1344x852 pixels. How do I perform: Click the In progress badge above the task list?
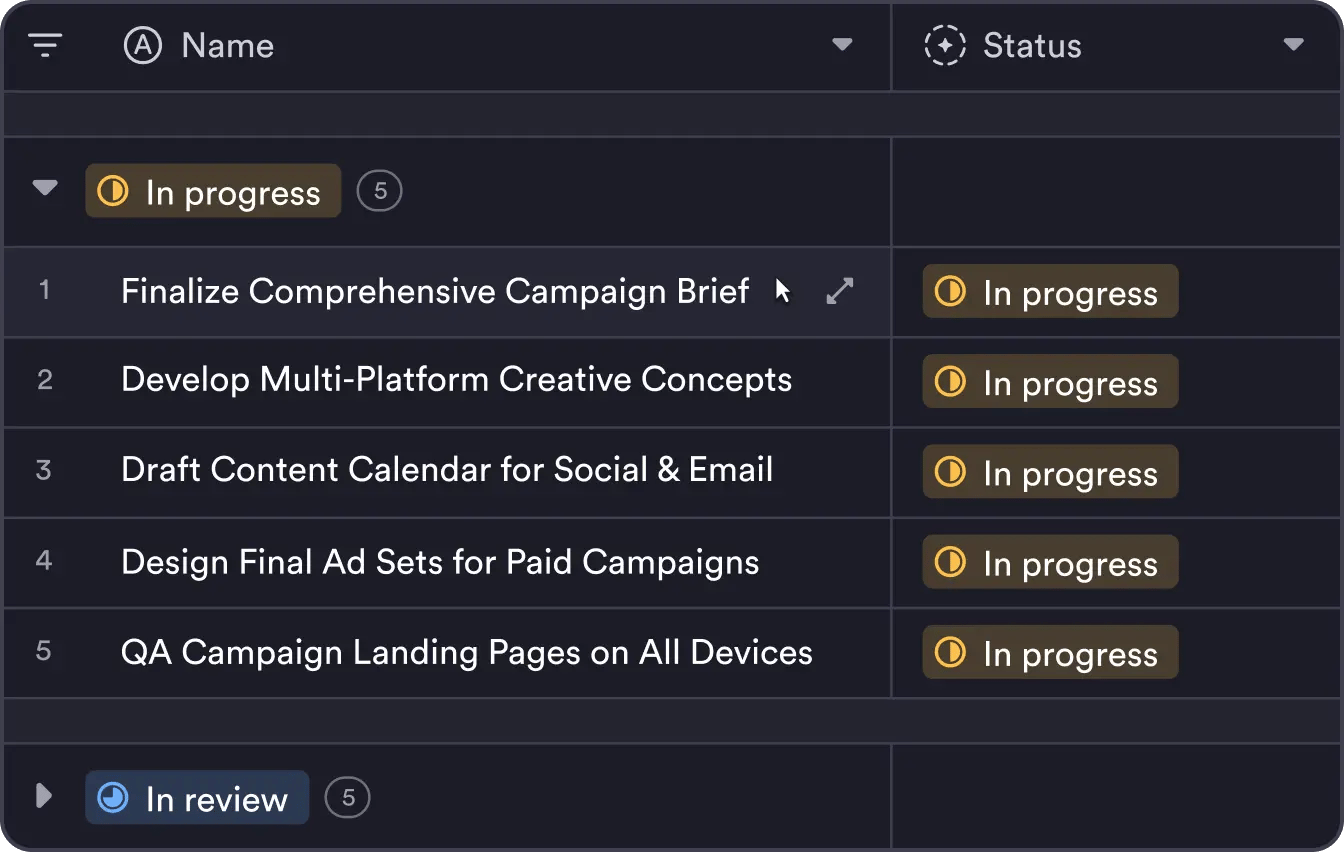[x=212, y=191]
